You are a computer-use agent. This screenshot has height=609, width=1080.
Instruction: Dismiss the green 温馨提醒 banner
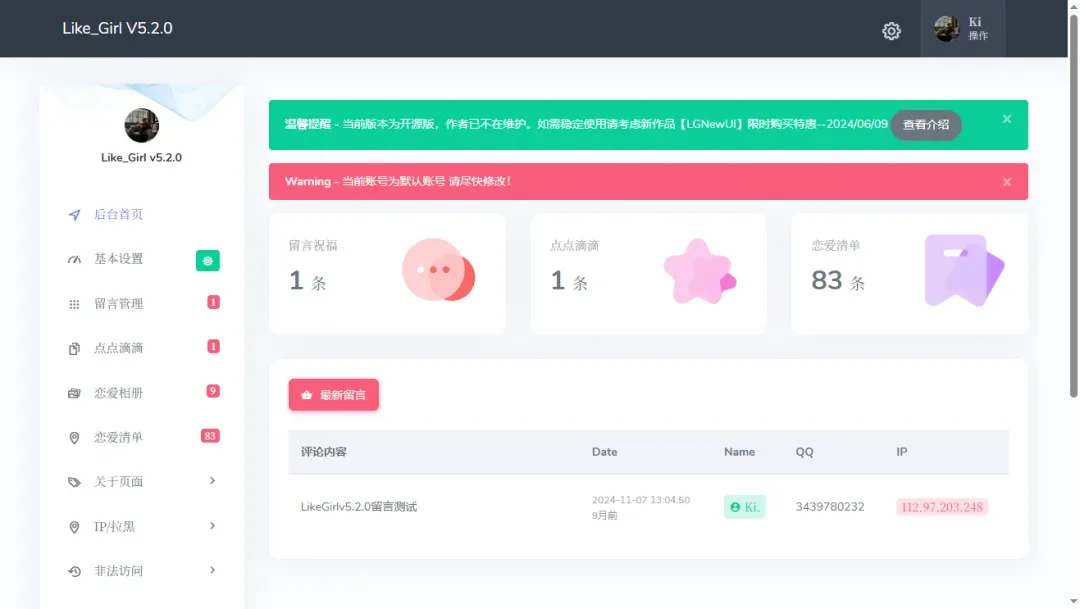point(1007,119)
